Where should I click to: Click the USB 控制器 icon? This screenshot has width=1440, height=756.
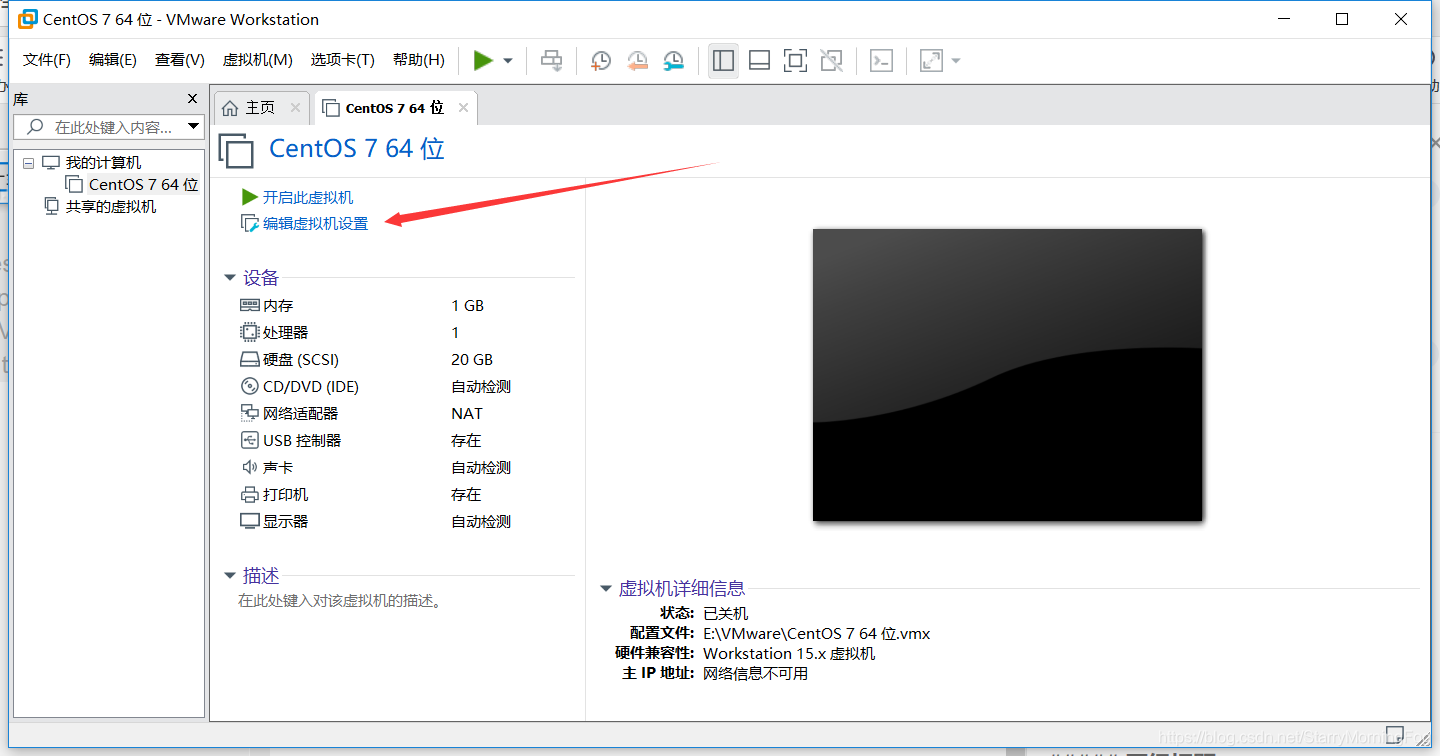click(x=250, y=440)
